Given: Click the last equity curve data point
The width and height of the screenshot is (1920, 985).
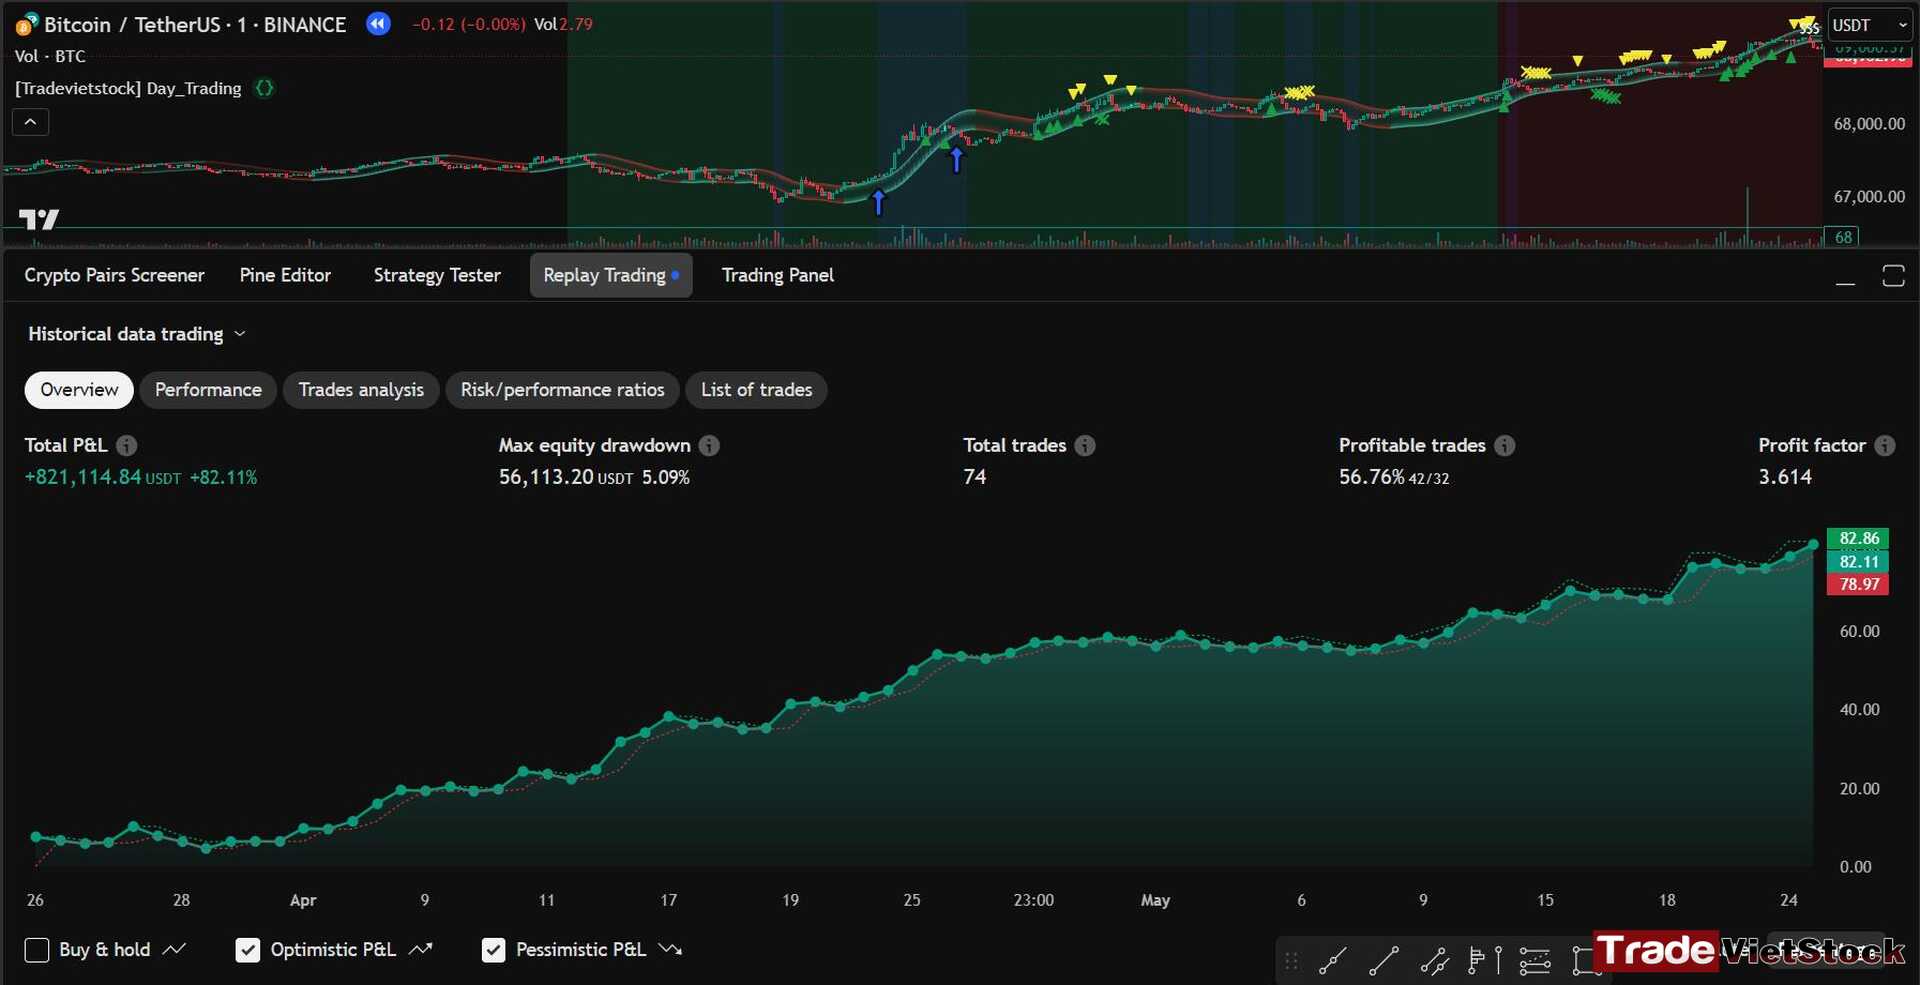Looking at the screenshot, I should [1813, 545].
